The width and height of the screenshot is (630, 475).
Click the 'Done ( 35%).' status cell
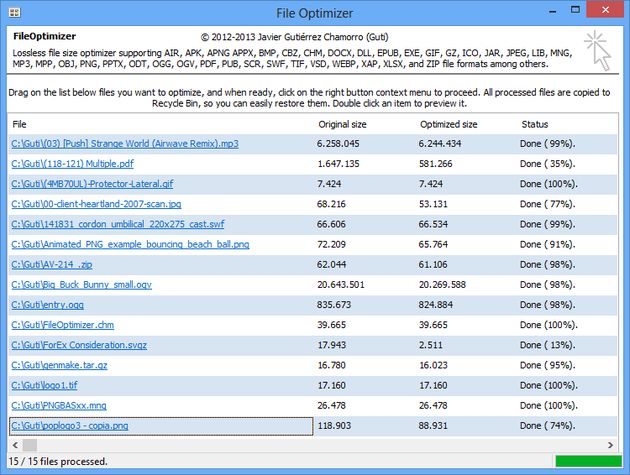click(x=548, y=164)
